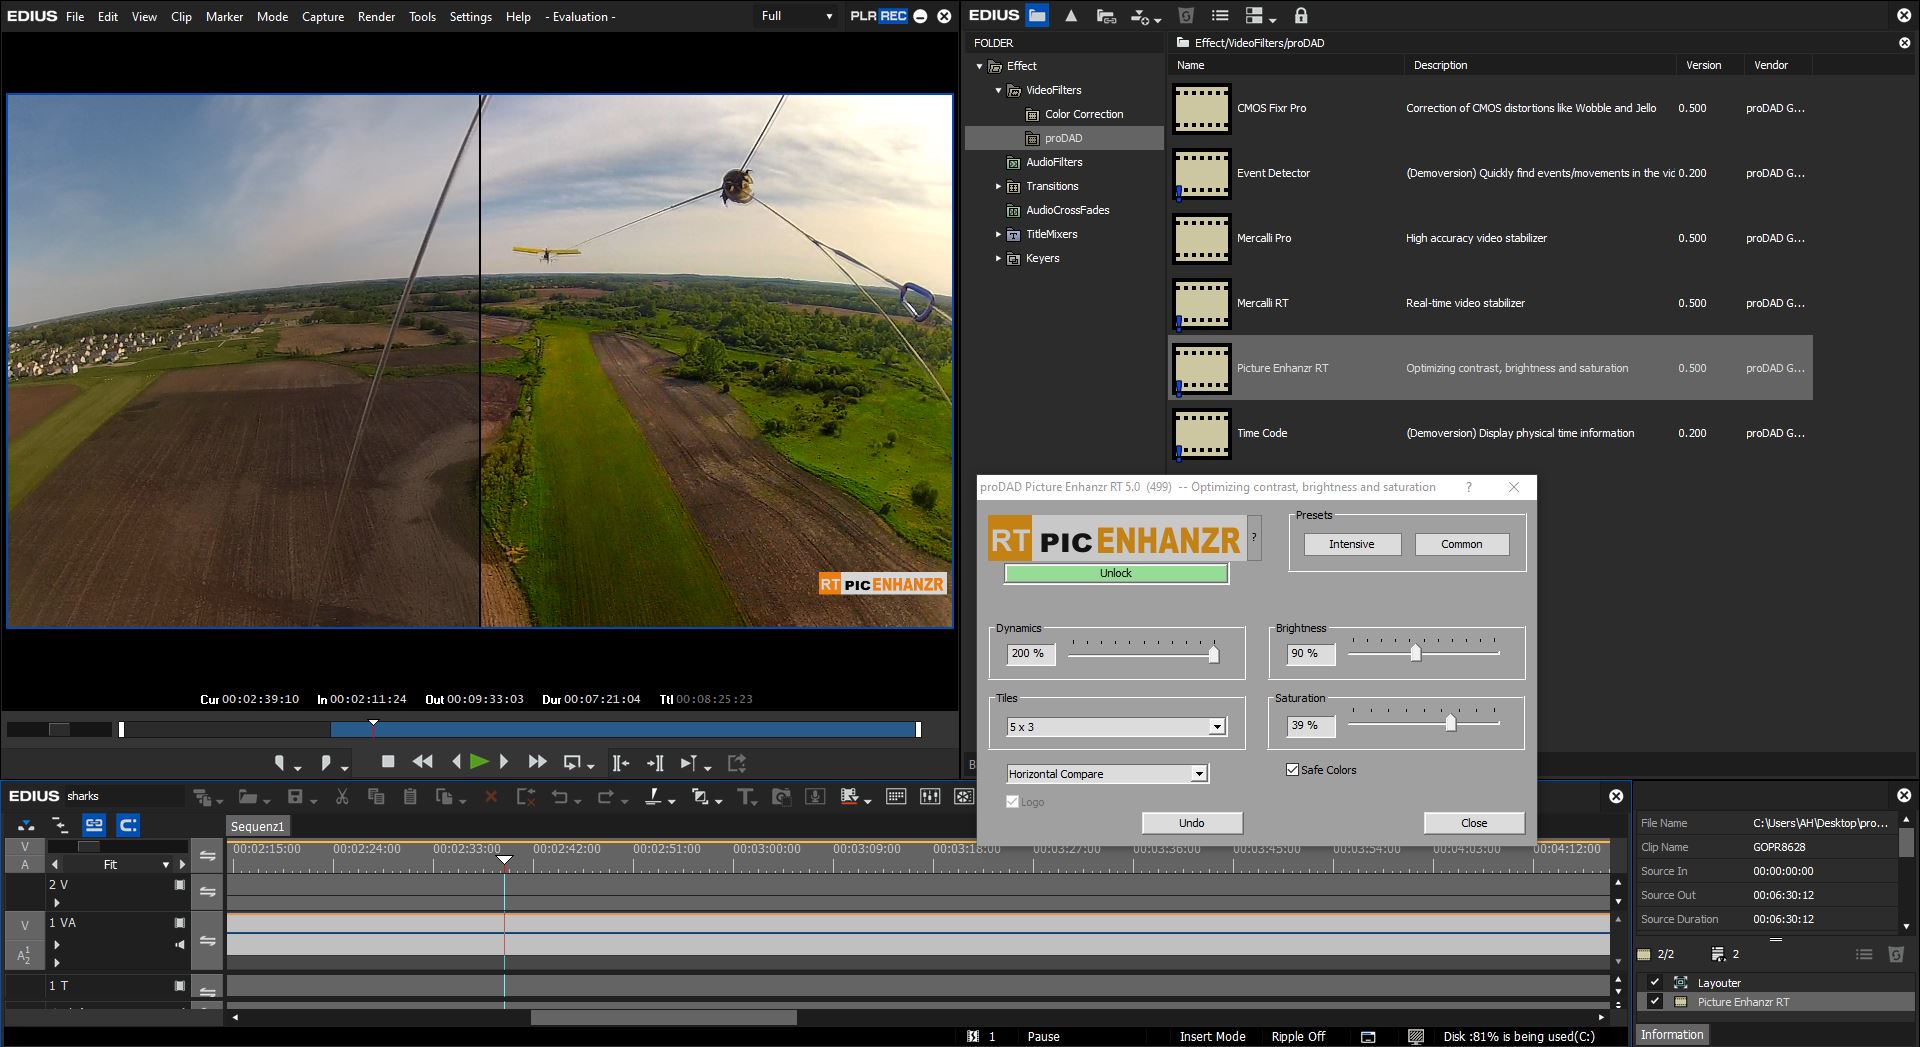
Task: Click the voice-over microphone icon
Action: 815,797
